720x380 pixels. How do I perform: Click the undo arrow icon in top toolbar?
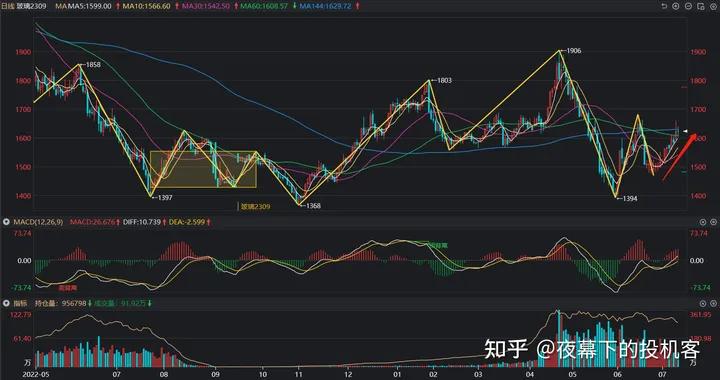click(664, 6)
